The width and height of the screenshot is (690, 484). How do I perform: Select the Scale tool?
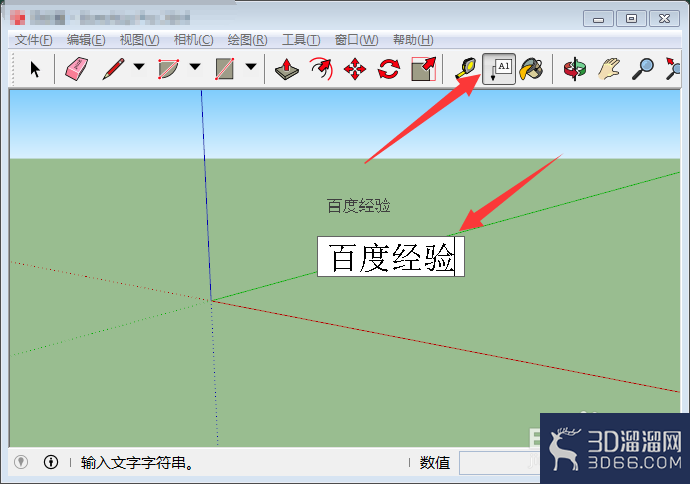(423, 69)
